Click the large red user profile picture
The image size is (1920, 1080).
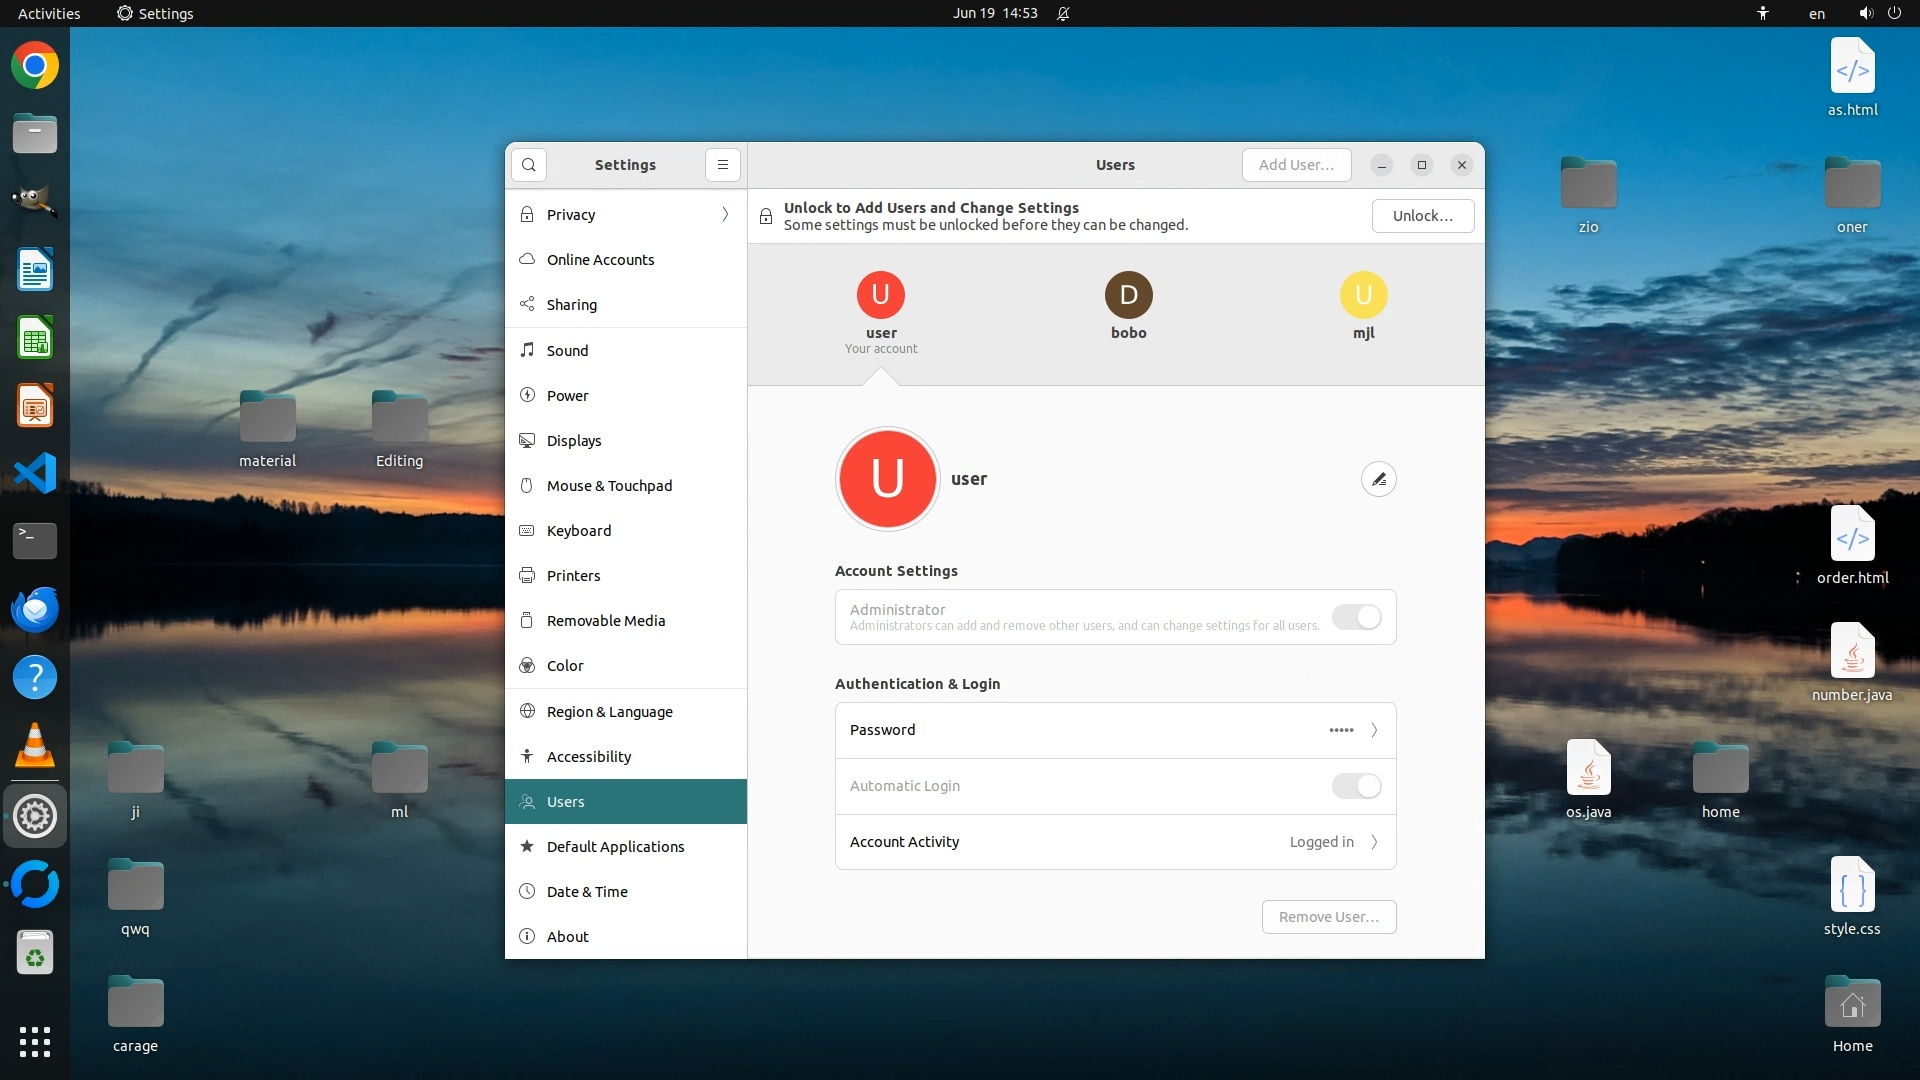coord(887,479)
